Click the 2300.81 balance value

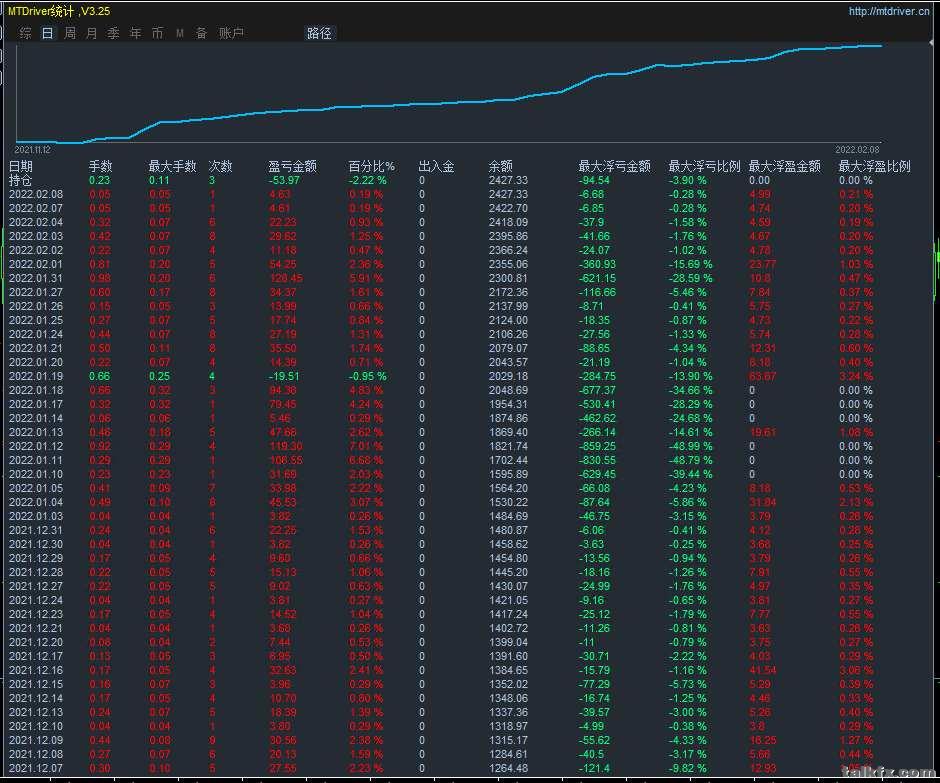tap(508, 278)
